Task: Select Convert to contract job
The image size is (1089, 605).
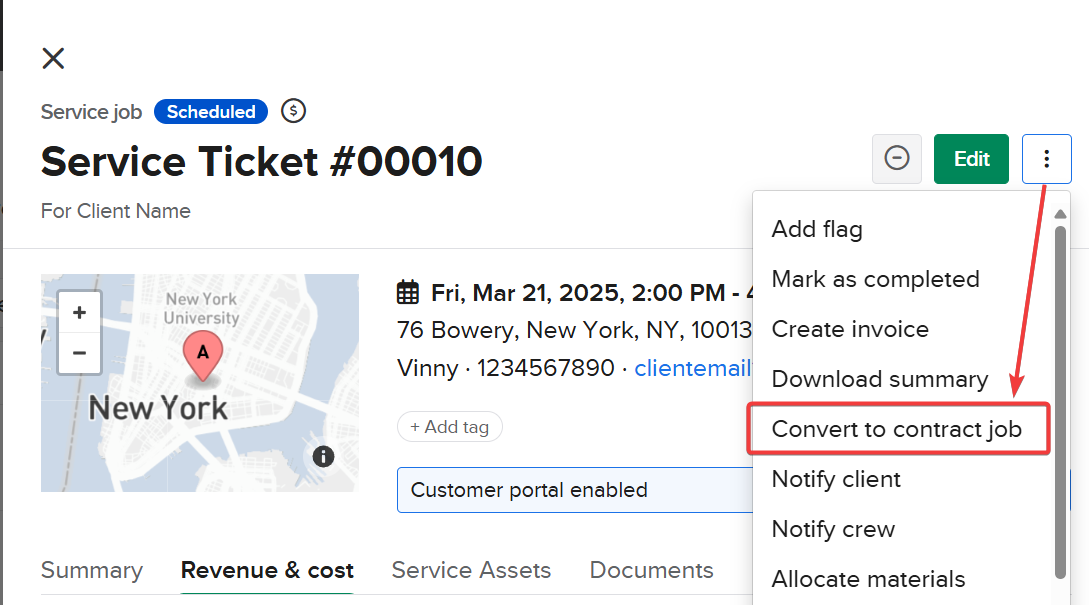Action: tap(897, 429)
